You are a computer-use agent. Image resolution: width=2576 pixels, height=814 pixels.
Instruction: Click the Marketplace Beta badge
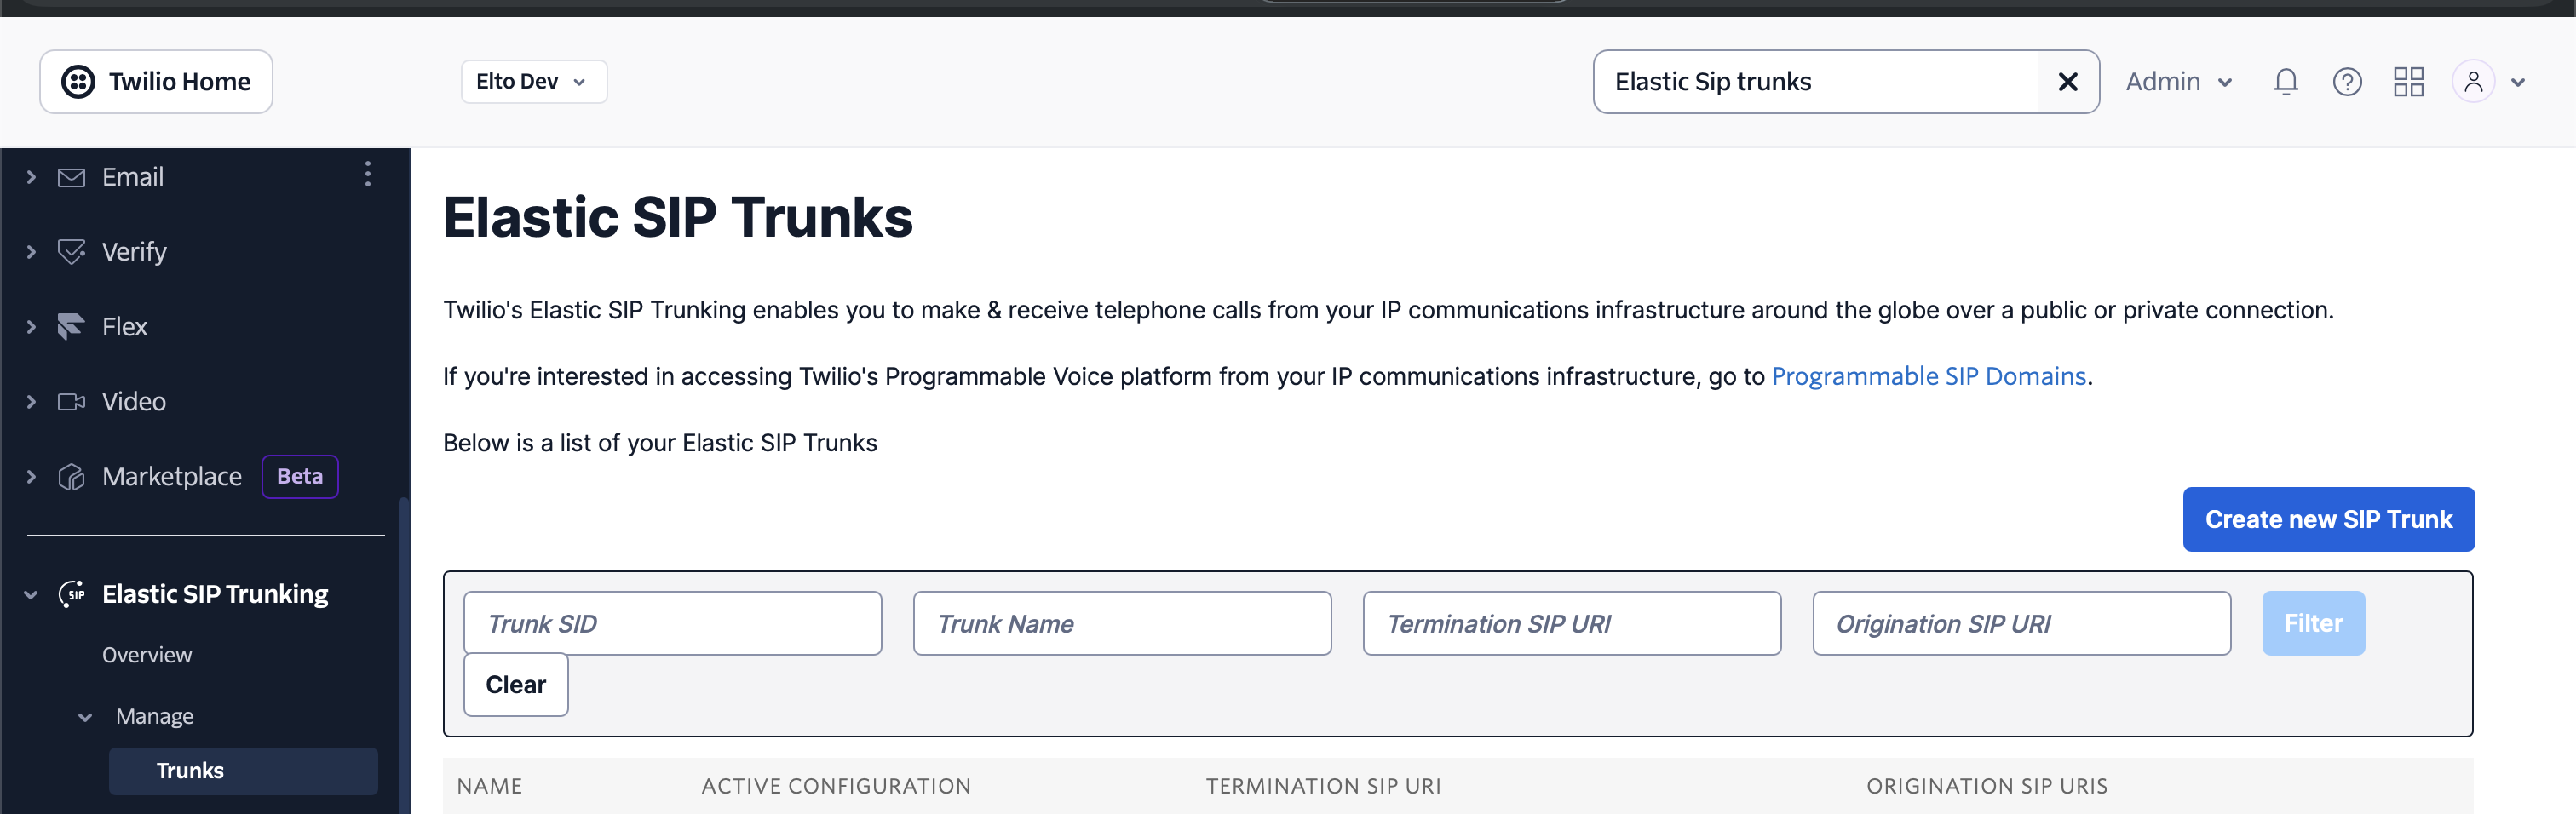(300, 477)
